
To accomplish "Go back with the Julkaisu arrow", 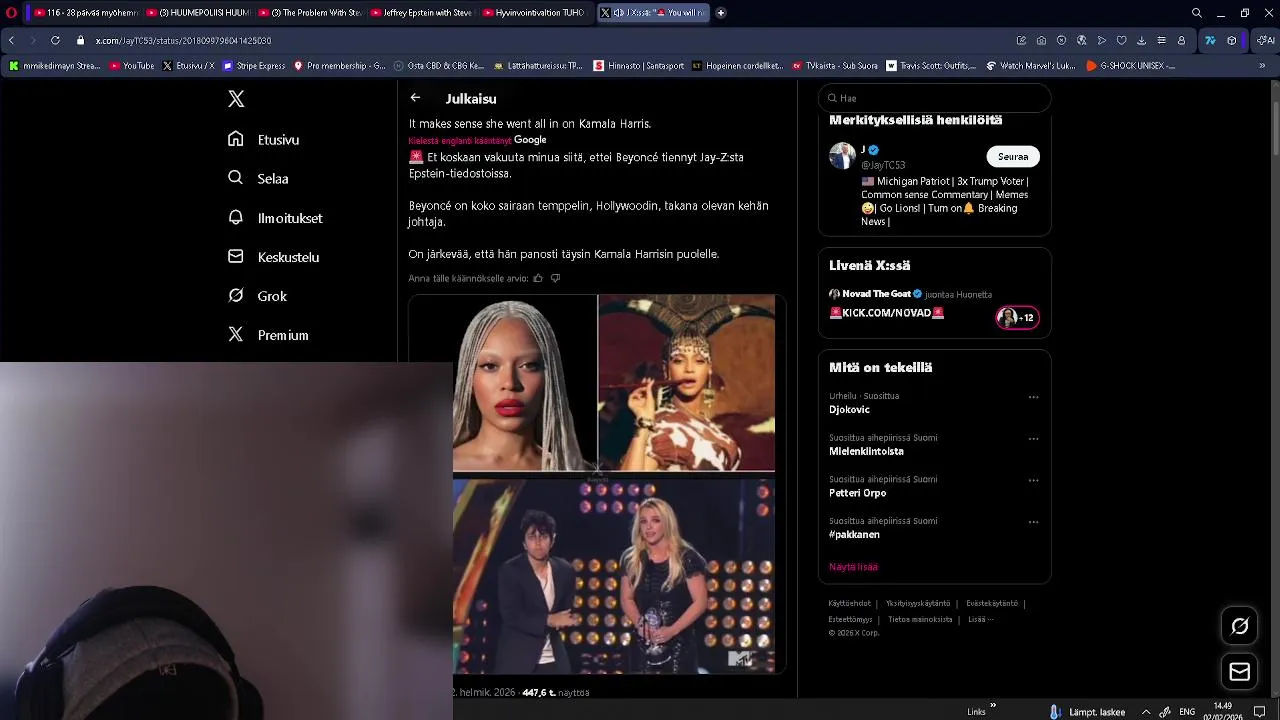I will tap(415, 98).
